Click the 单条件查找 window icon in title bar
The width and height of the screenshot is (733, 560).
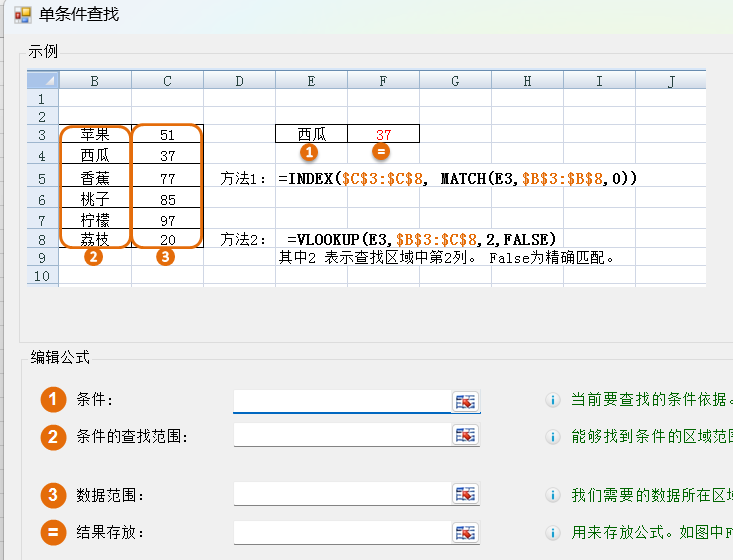pyautogui.click(x=22, y=15)
